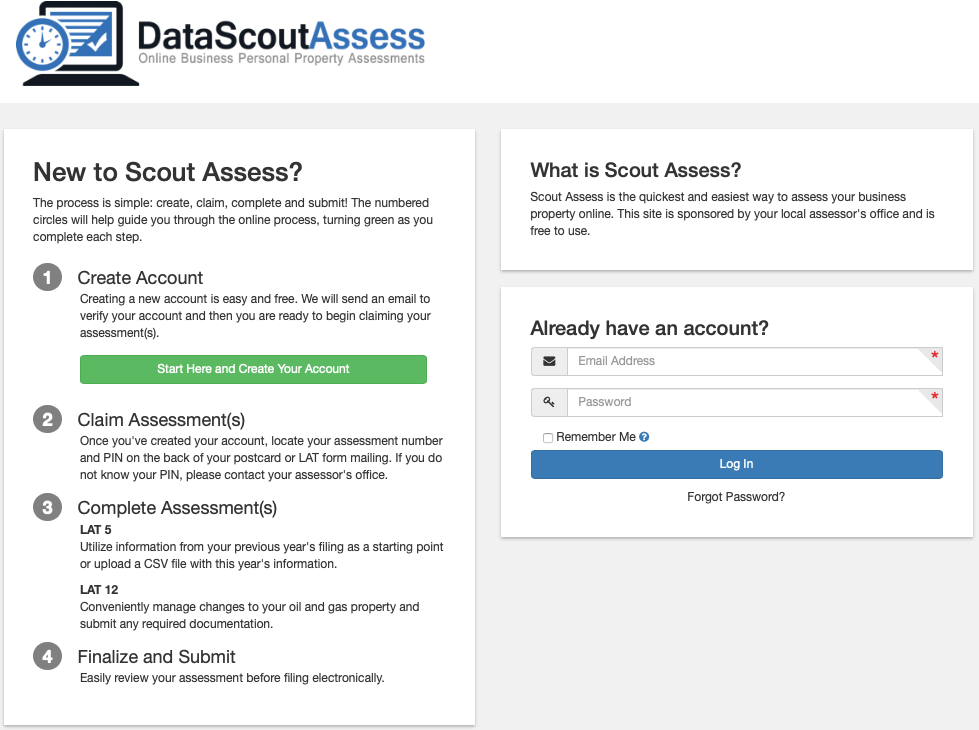Click the Create Account heading
Screen dimensions: 979x730
[140, 278]
